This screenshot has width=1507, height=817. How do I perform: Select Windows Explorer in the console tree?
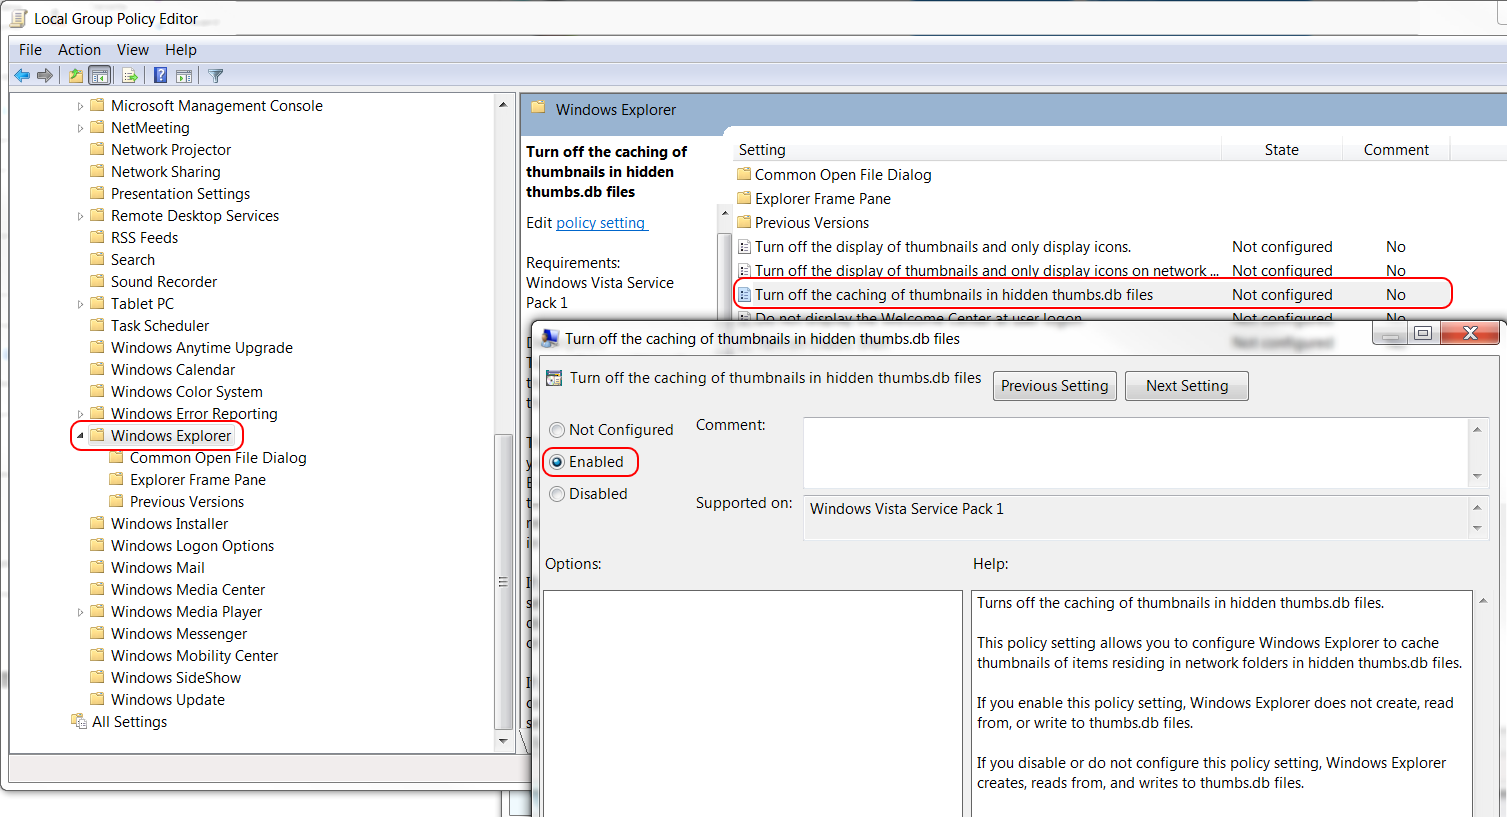171,436
